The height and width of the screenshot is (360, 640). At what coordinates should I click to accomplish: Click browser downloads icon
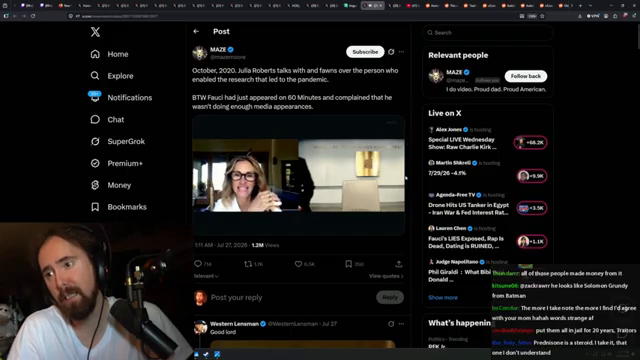pos(580,16)
